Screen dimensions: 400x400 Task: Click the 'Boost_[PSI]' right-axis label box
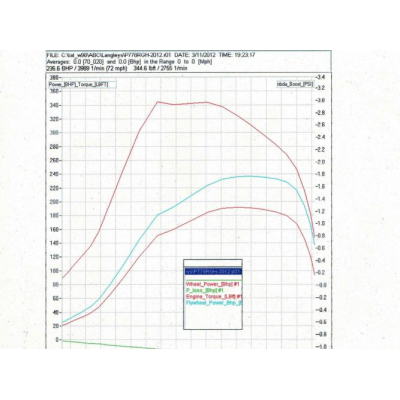point(295,84)
